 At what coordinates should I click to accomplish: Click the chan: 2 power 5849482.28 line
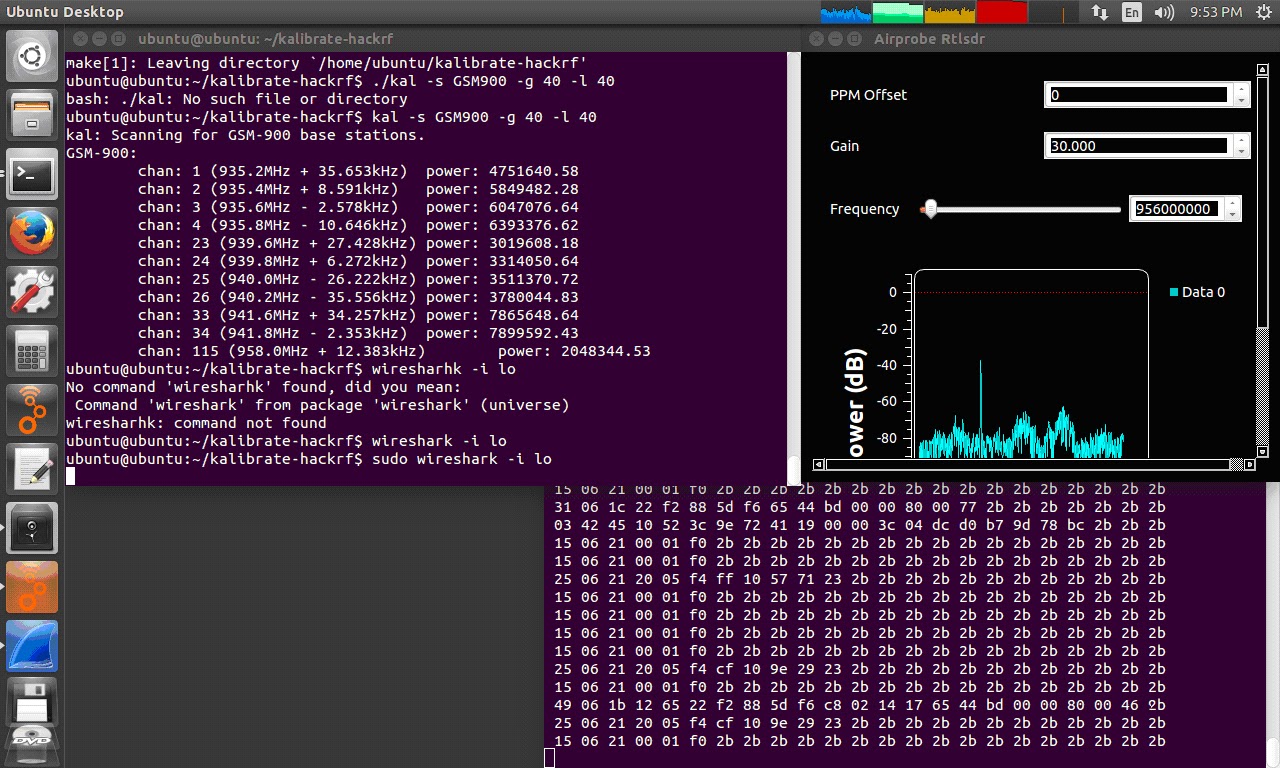(x=358, y=189)
